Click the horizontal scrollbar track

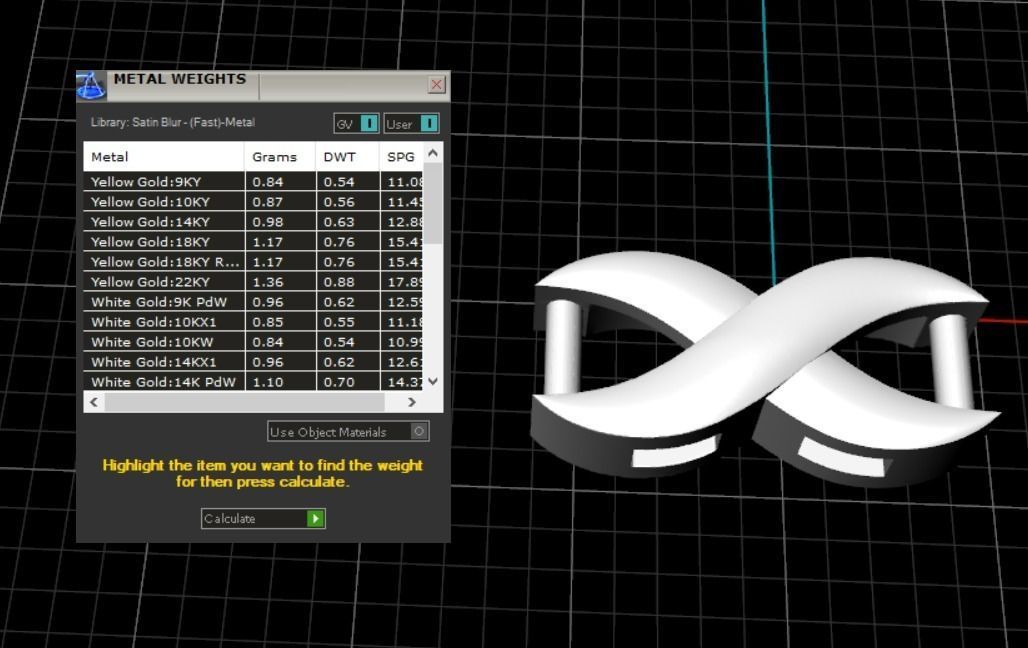244,402
